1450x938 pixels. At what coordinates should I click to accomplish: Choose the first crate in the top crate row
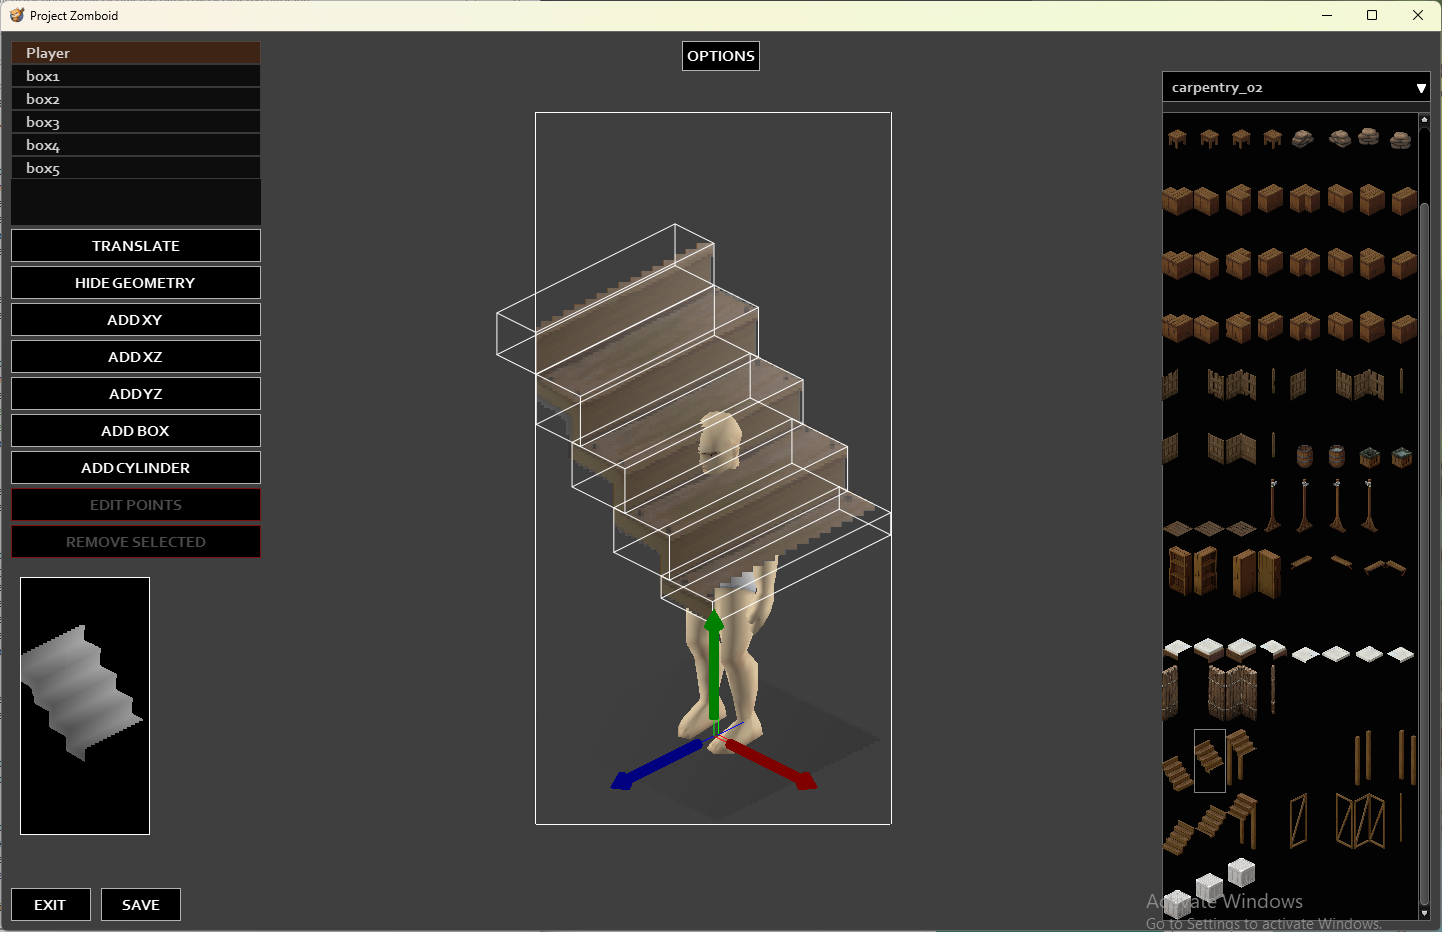click(1177, 201)
